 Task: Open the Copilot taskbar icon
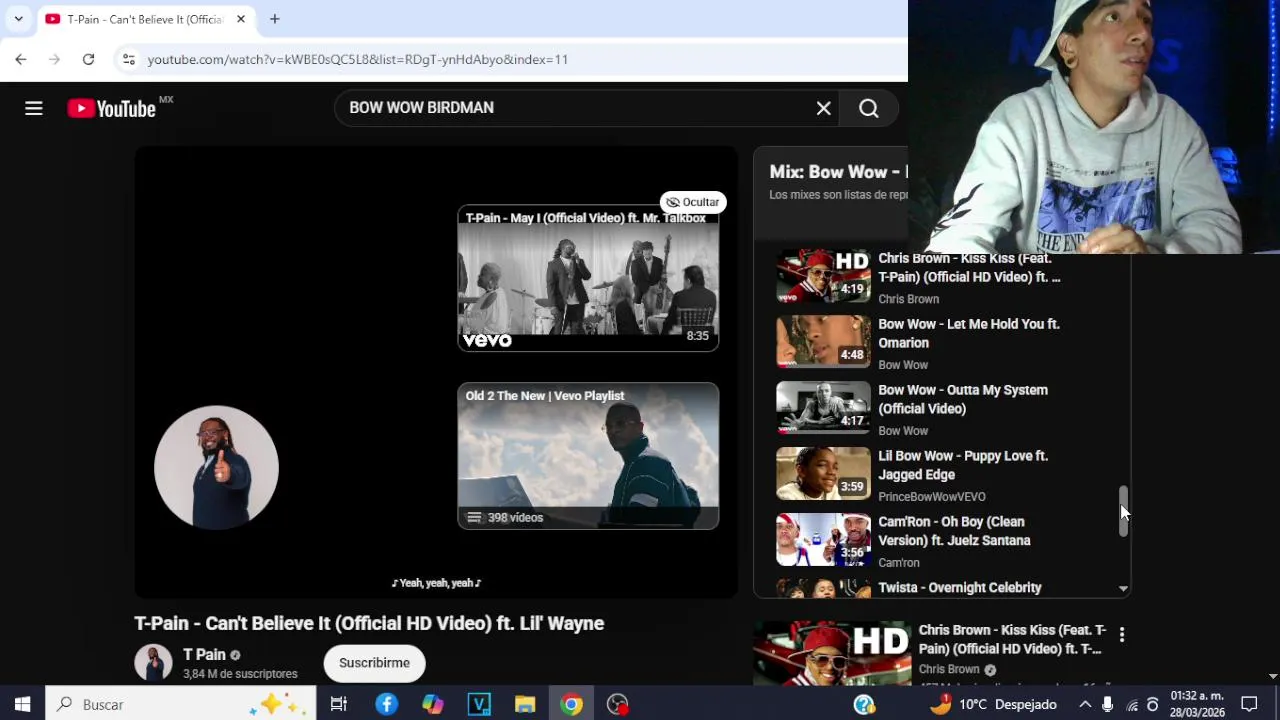(432, 704)
